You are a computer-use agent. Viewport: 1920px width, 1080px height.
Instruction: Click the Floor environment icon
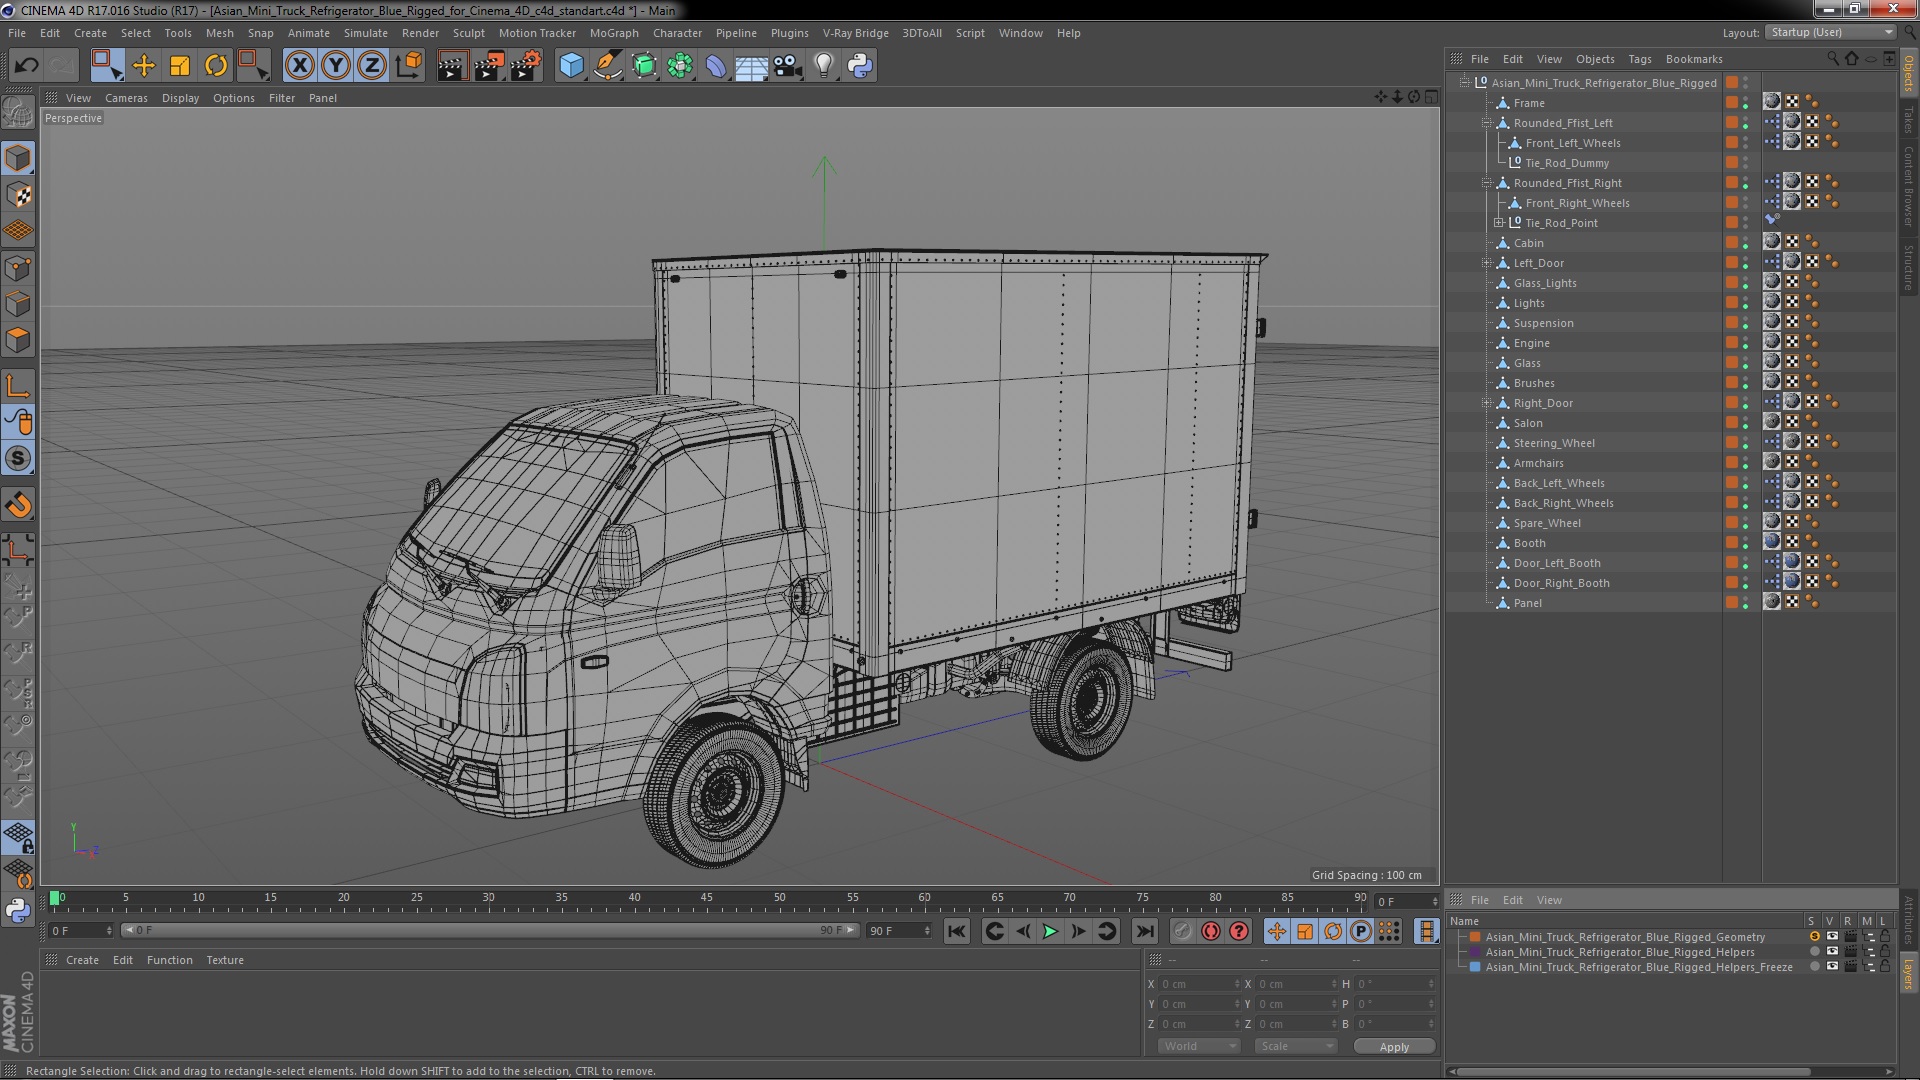coord(752,66)
